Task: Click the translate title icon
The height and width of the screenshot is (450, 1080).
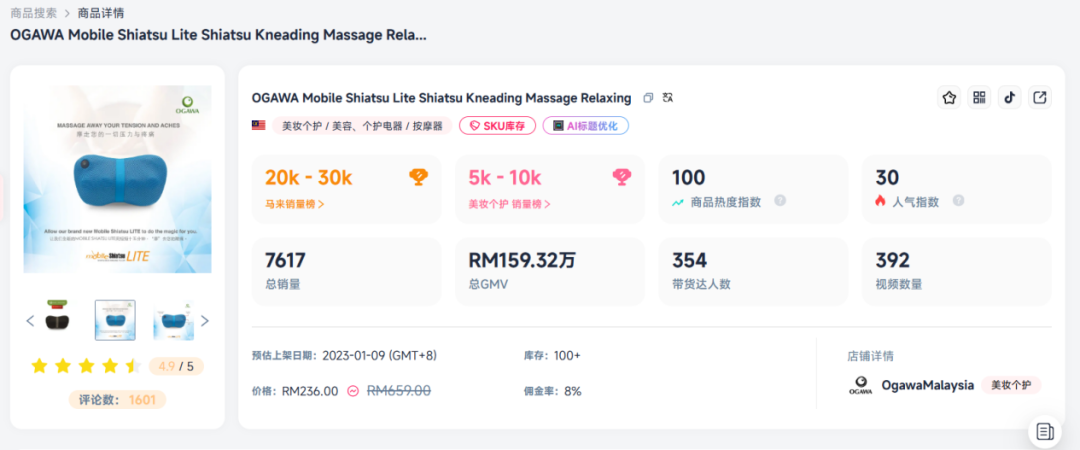Action: click(667, 98)
